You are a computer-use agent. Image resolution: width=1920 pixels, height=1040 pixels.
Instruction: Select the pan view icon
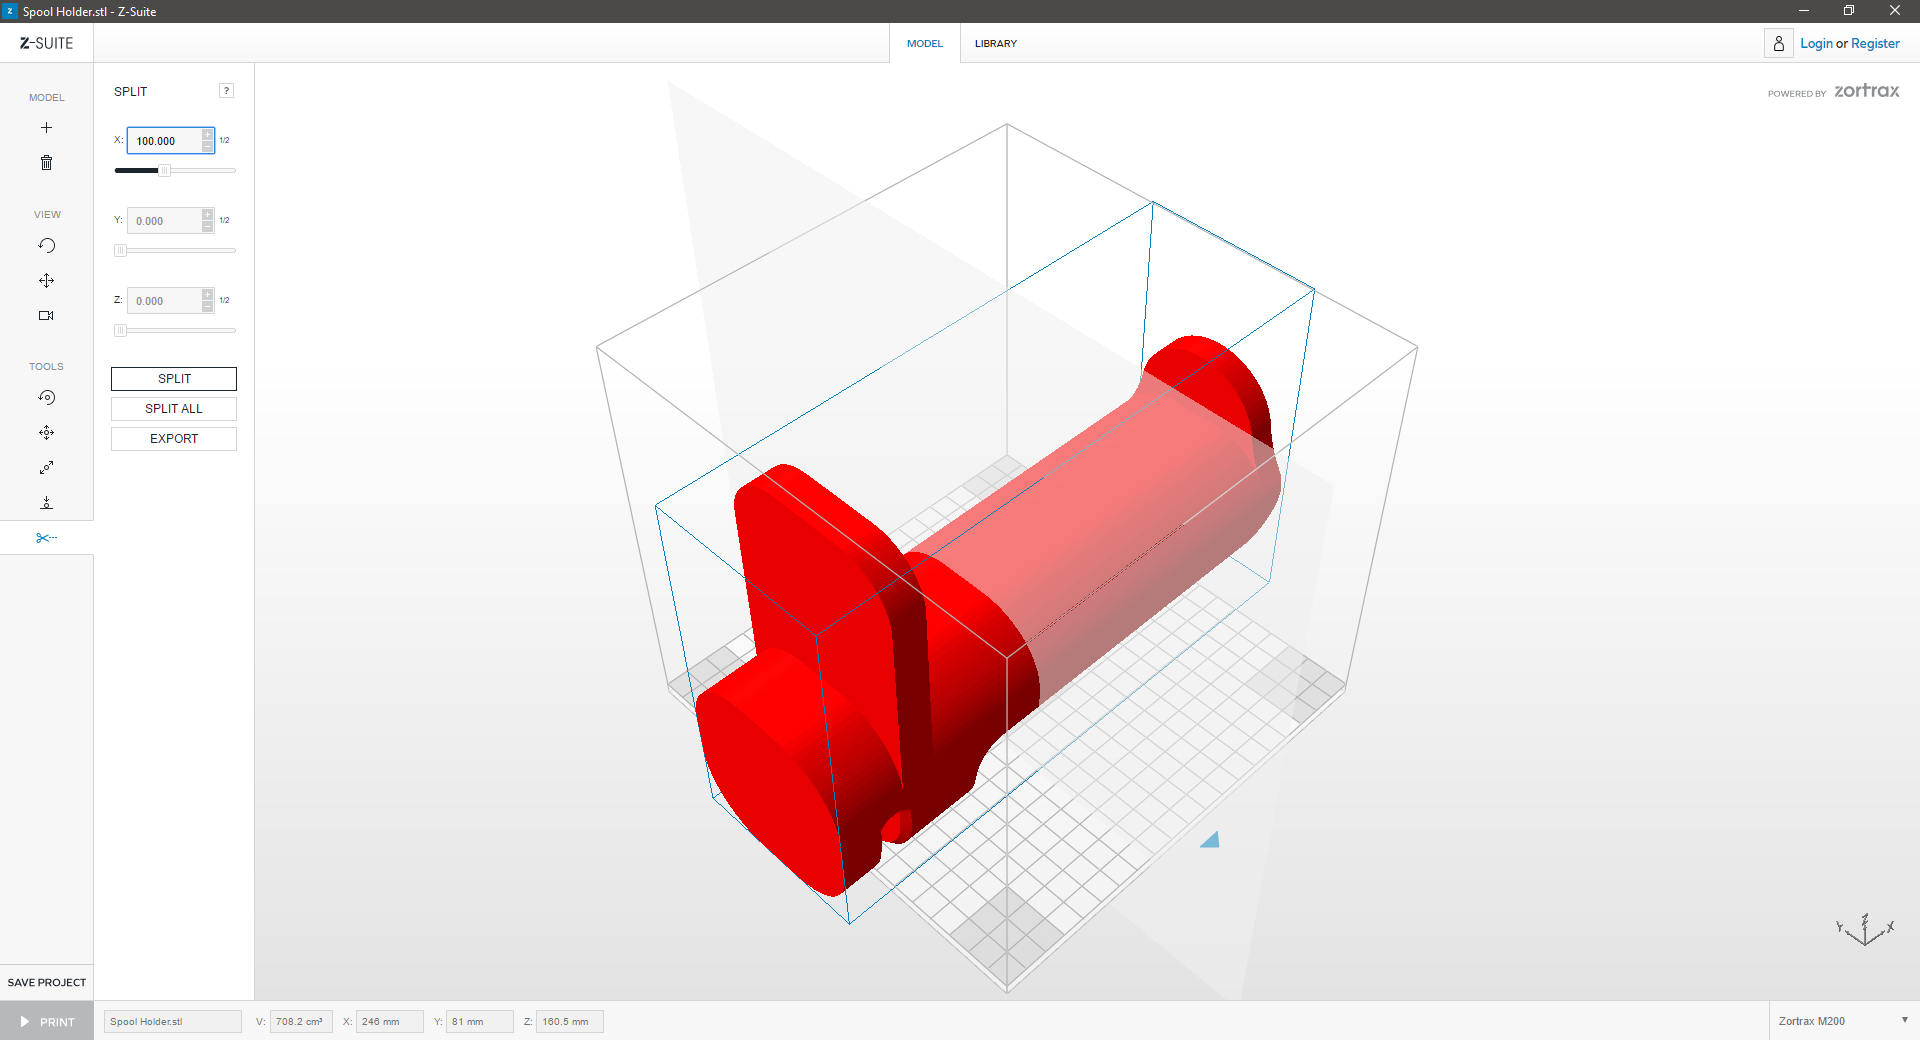46,281
